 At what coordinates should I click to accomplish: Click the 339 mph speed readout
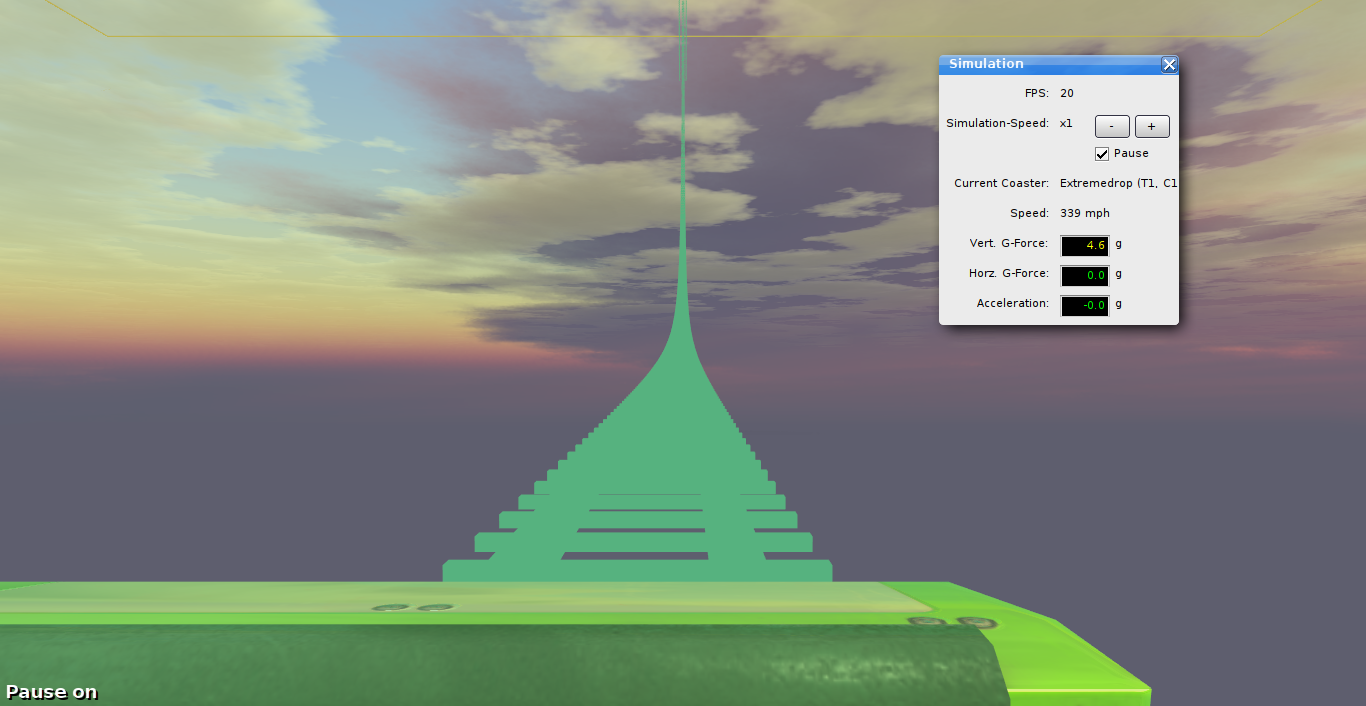pos(1085,214)
